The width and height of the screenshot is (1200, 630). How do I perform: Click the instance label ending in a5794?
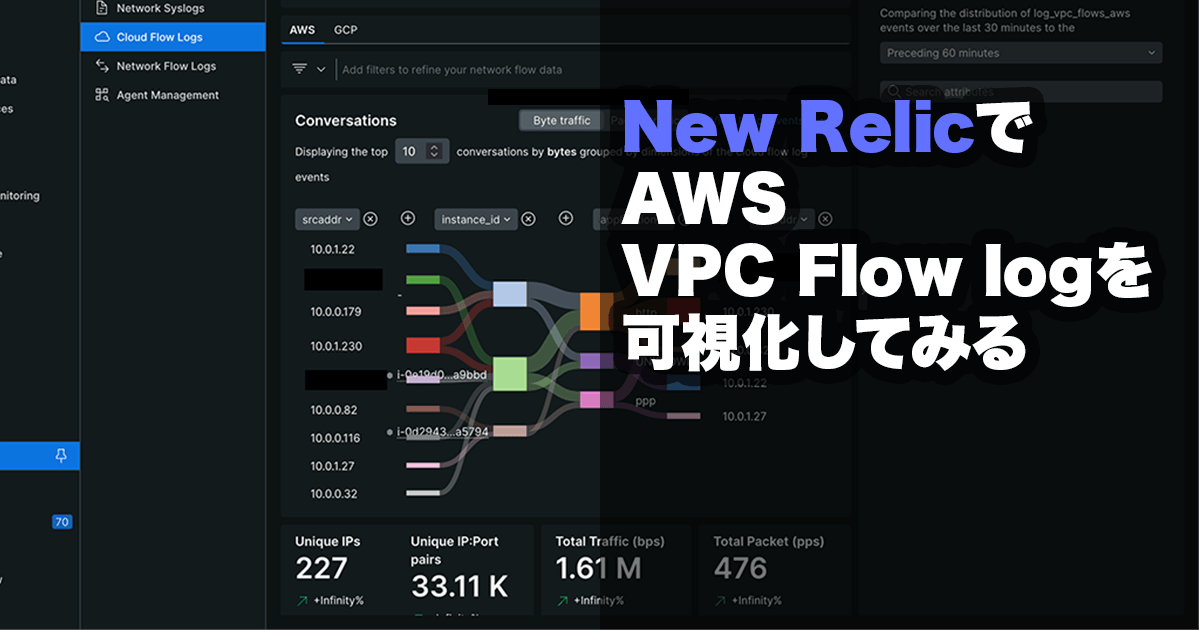tap(441, 432)
